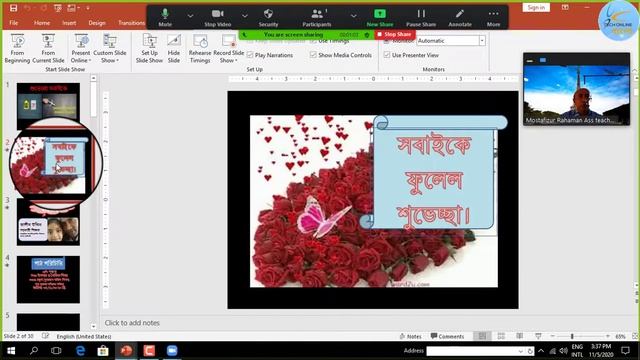Select slide 1 thumbnail

tap(48, 106)
